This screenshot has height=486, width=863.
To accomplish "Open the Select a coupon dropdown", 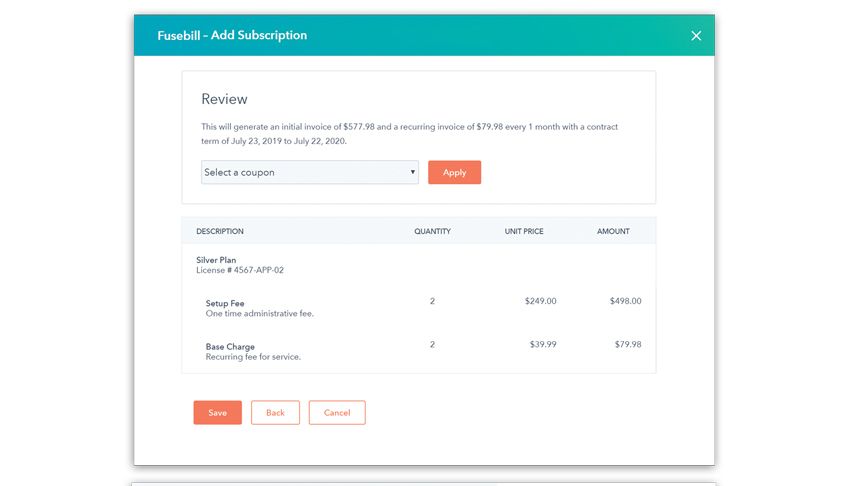I will [x=309, y=172].
